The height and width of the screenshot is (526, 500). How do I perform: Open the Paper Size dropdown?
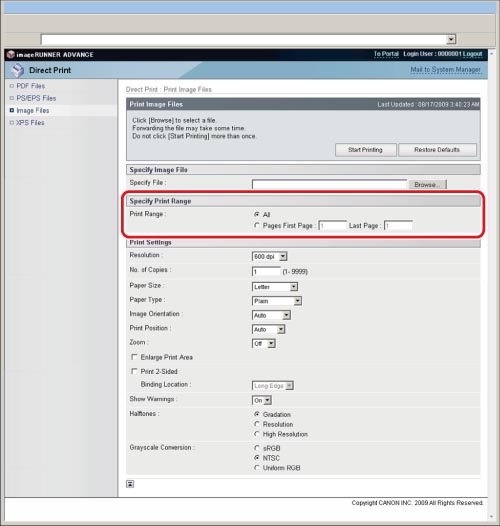[x=275, y=287]
